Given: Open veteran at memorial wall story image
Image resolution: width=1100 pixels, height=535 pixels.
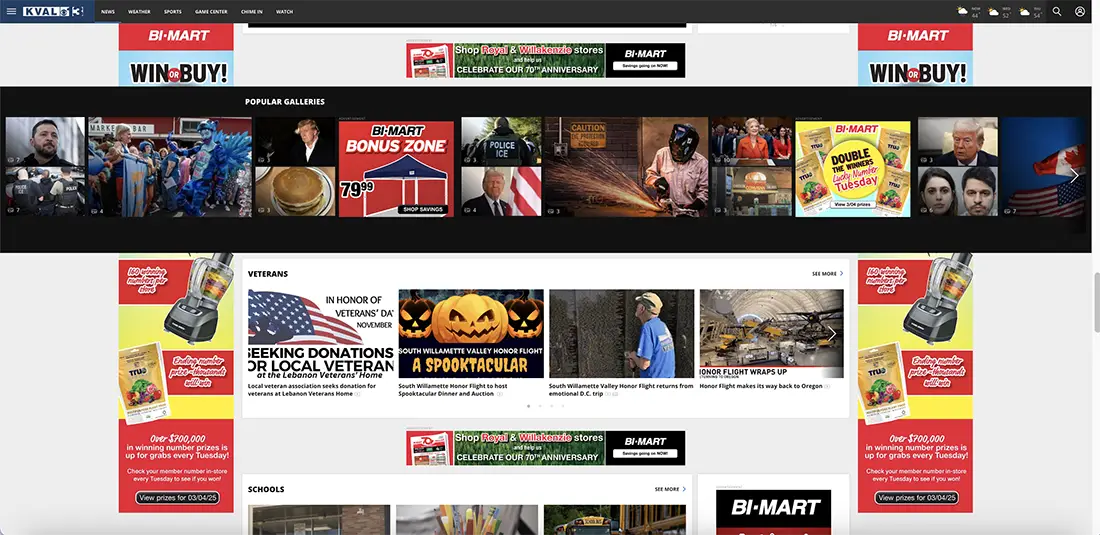Looking at the screenshot, I should click(622, 334).
